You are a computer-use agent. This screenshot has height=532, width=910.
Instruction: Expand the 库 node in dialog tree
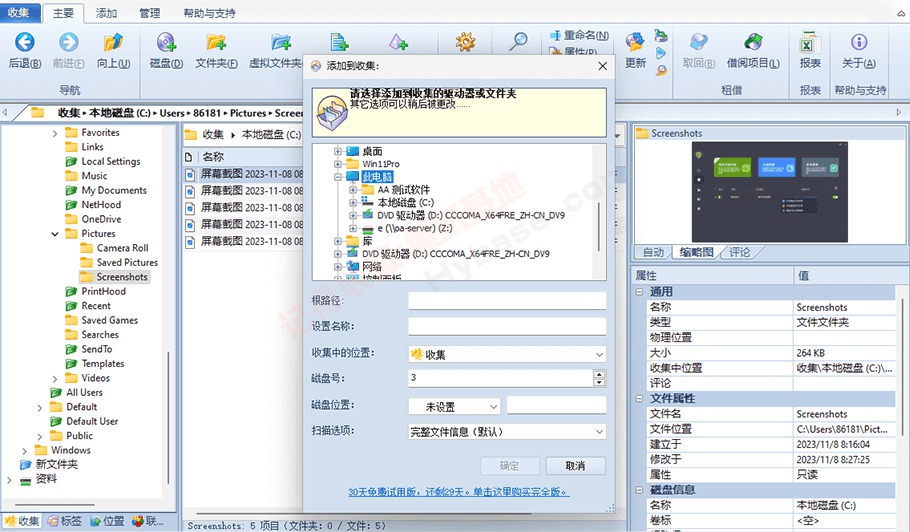338,241
